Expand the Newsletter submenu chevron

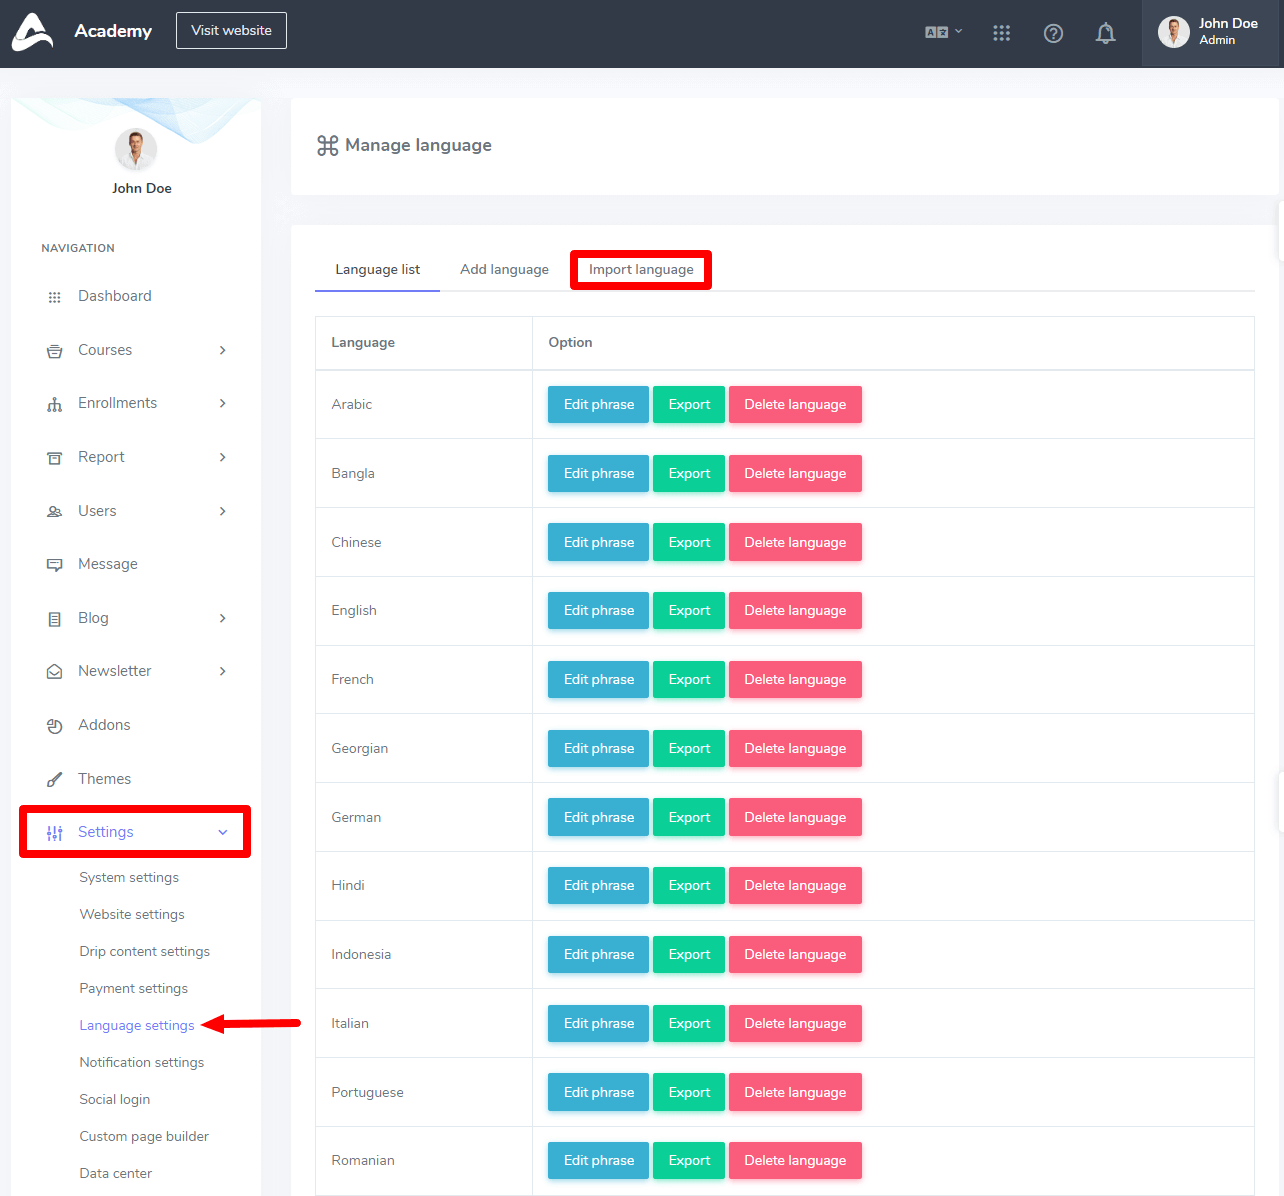point(222,671)
